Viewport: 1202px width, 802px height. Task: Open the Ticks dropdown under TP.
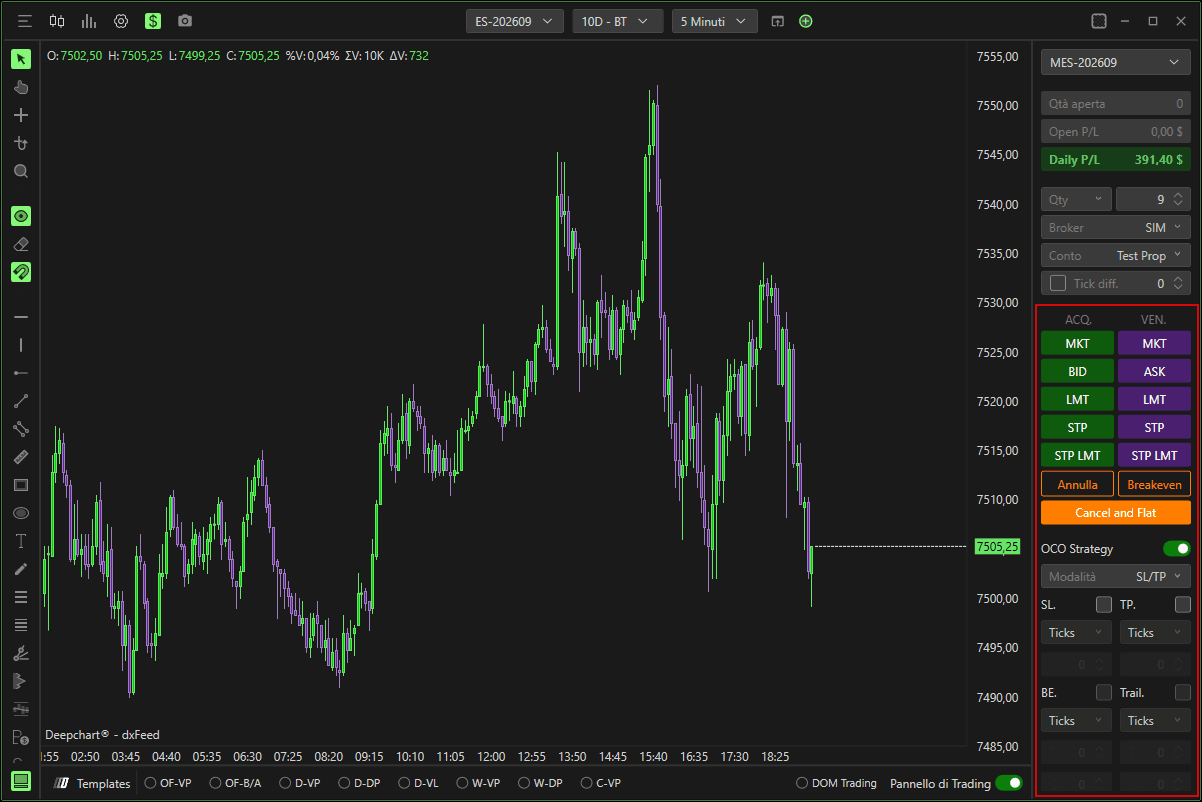tap(1155, 633)
